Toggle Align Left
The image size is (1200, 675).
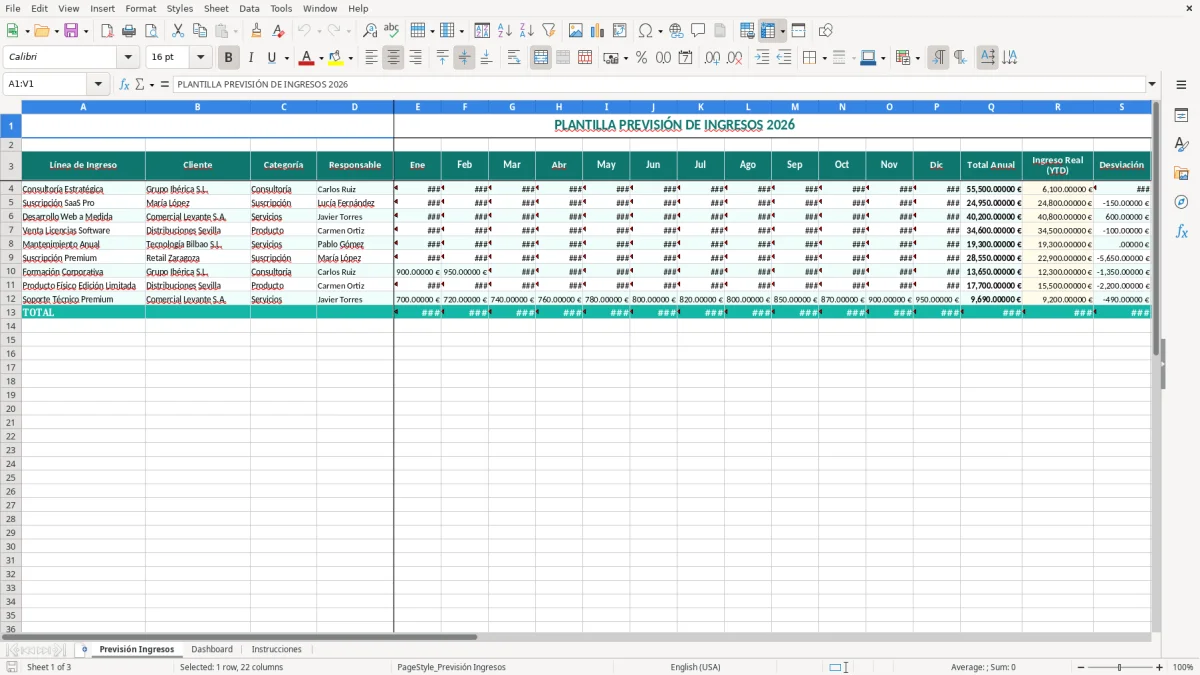coord(372,58)
